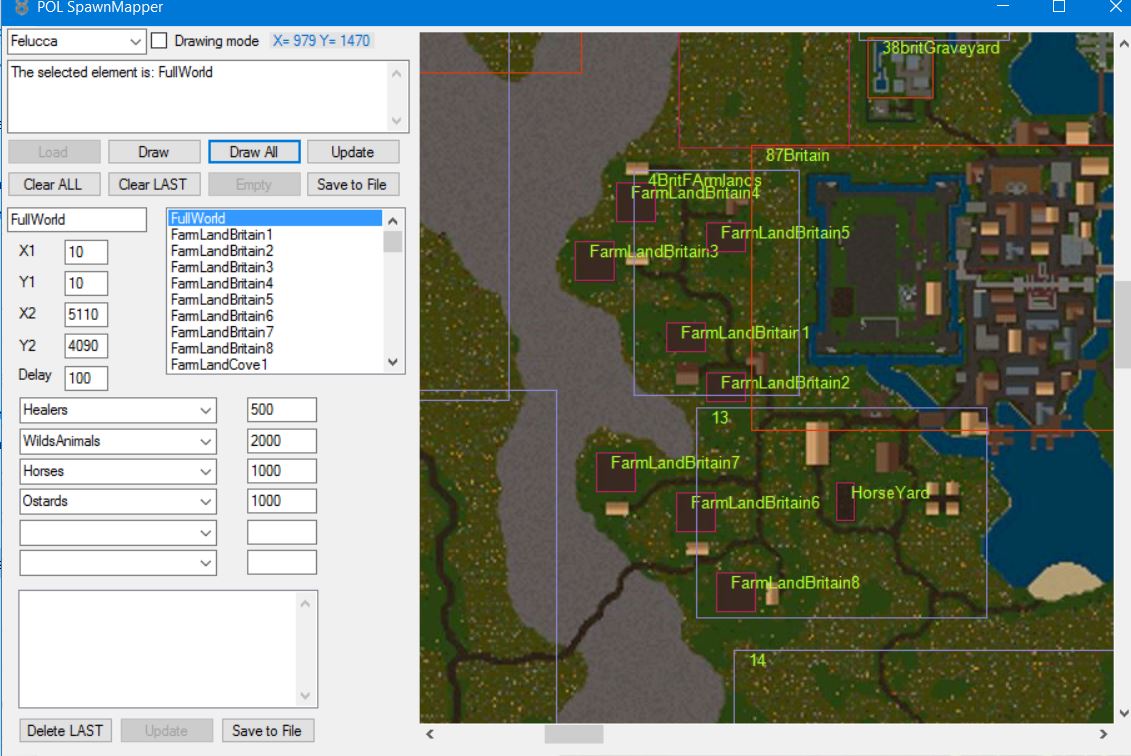The height and width of the screenshot is (756, 1131).
Task: Click the 38britGraveyard region on map
Action: [900, 69]
